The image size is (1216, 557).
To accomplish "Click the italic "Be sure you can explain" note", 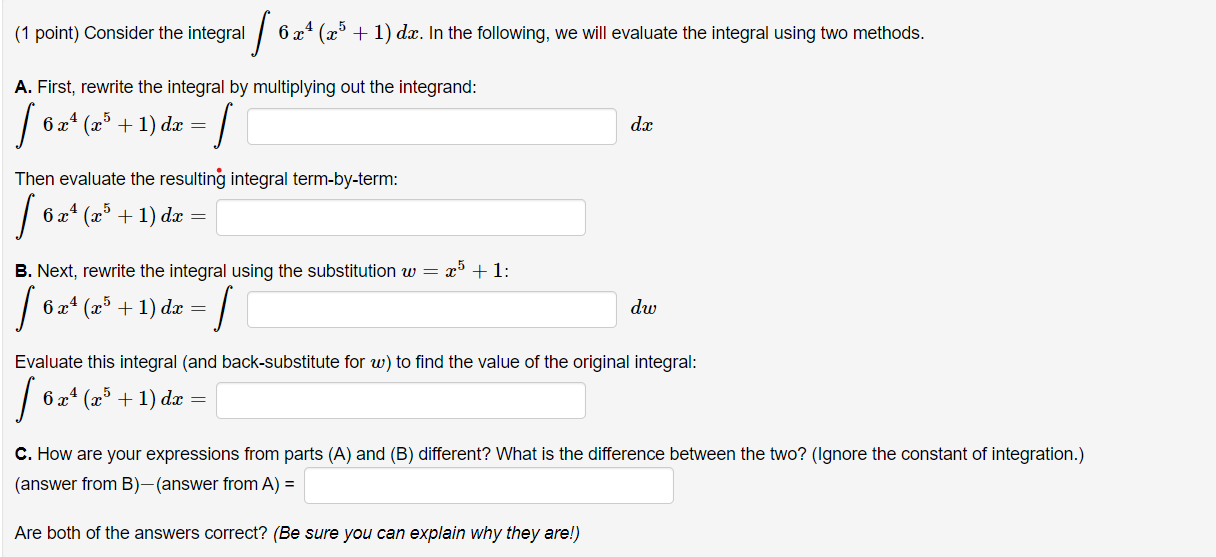I will coord(426,533).
